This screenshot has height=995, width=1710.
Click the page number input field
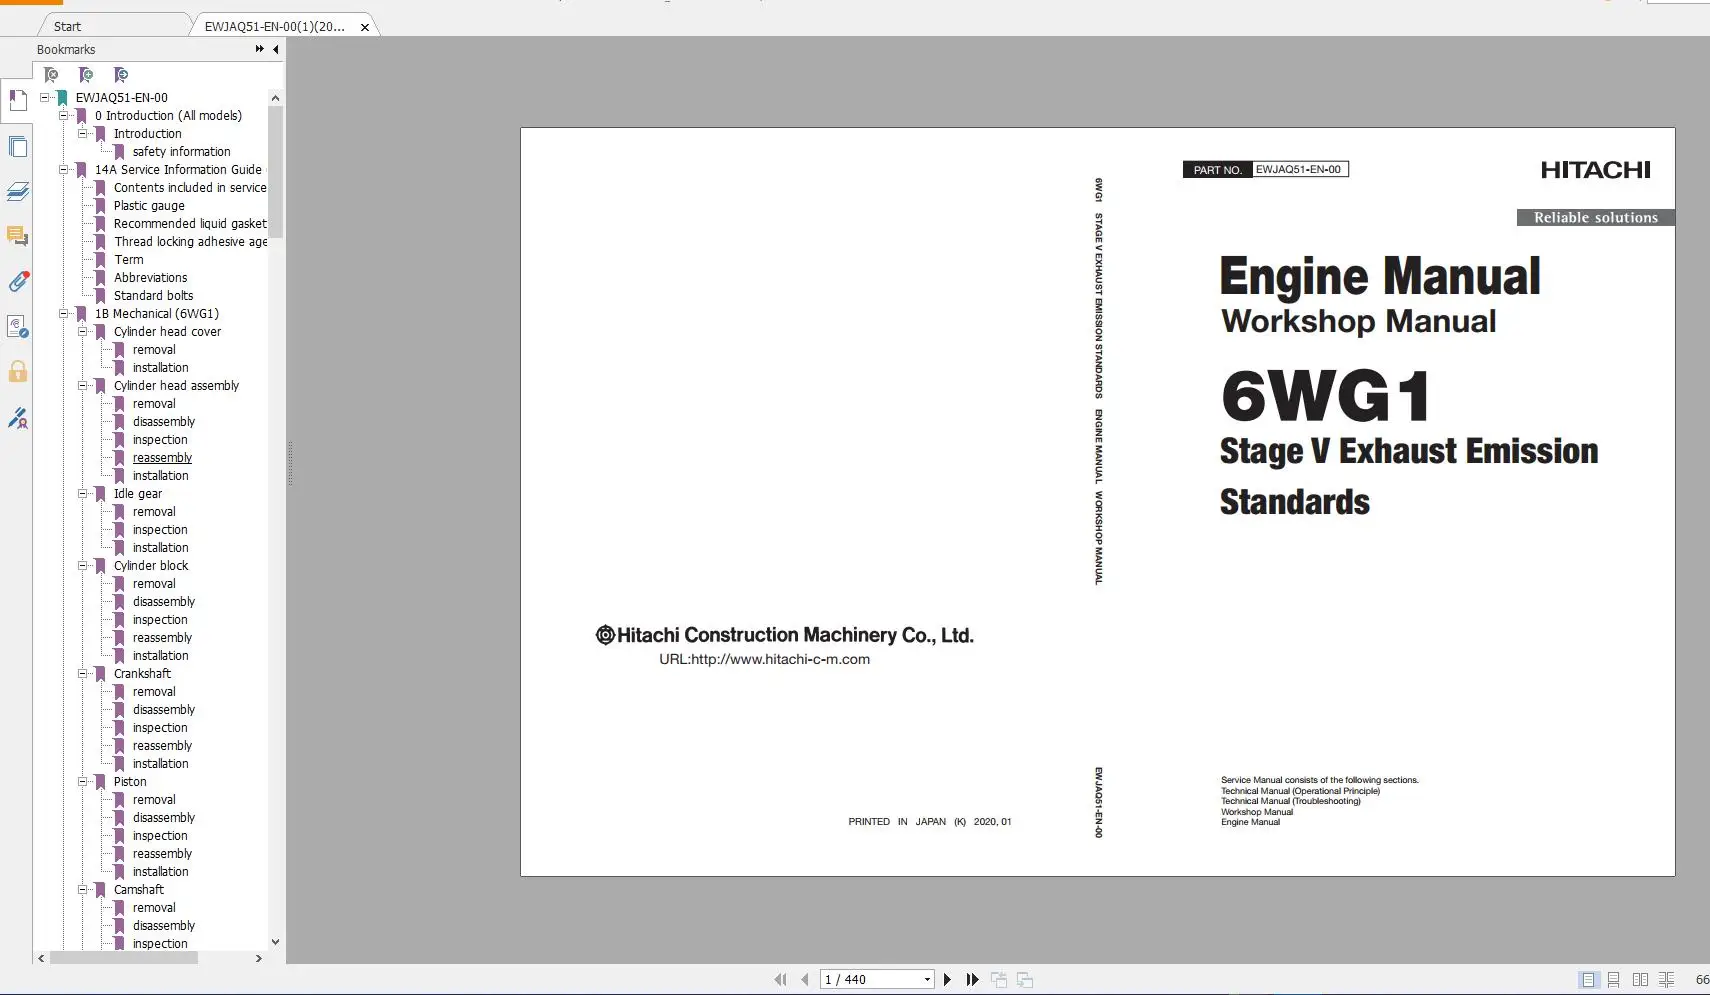coord(871,980)
